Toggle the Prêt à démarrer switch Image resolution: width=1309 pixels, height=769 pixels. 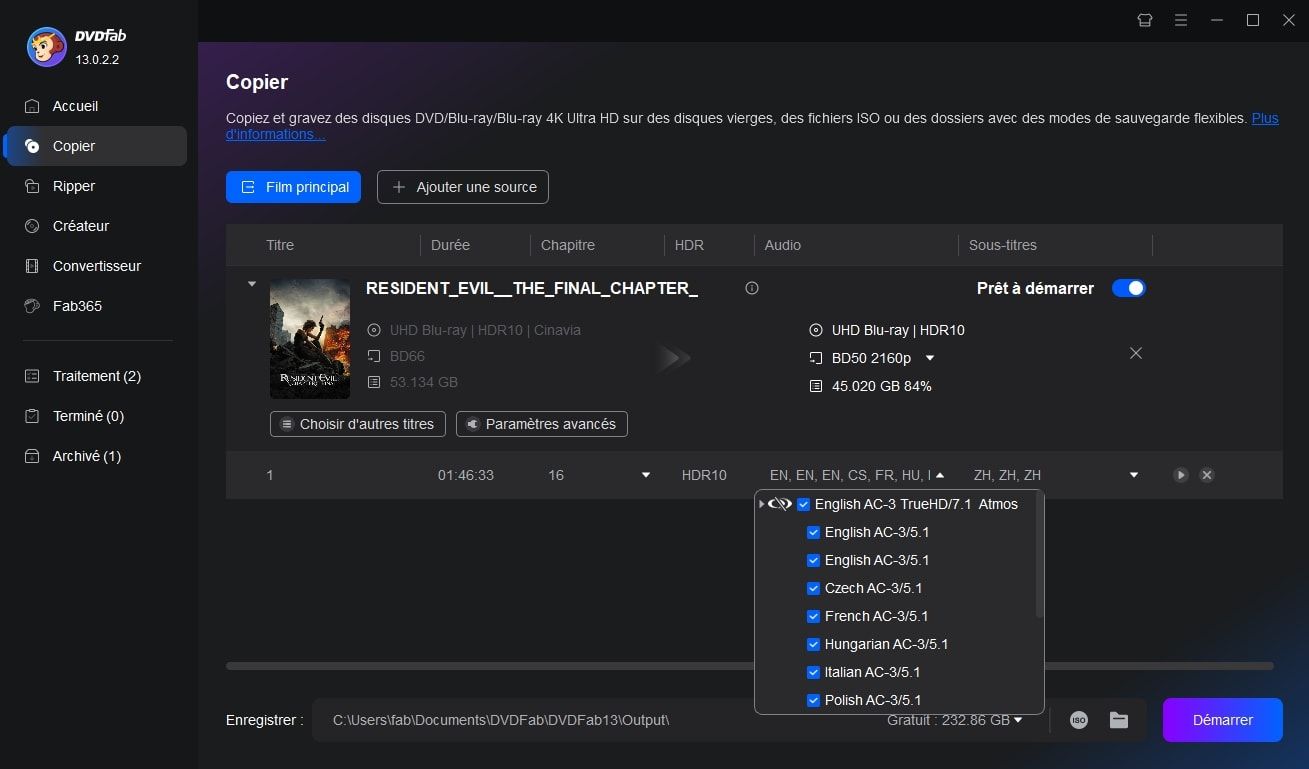click(1129, 288)
